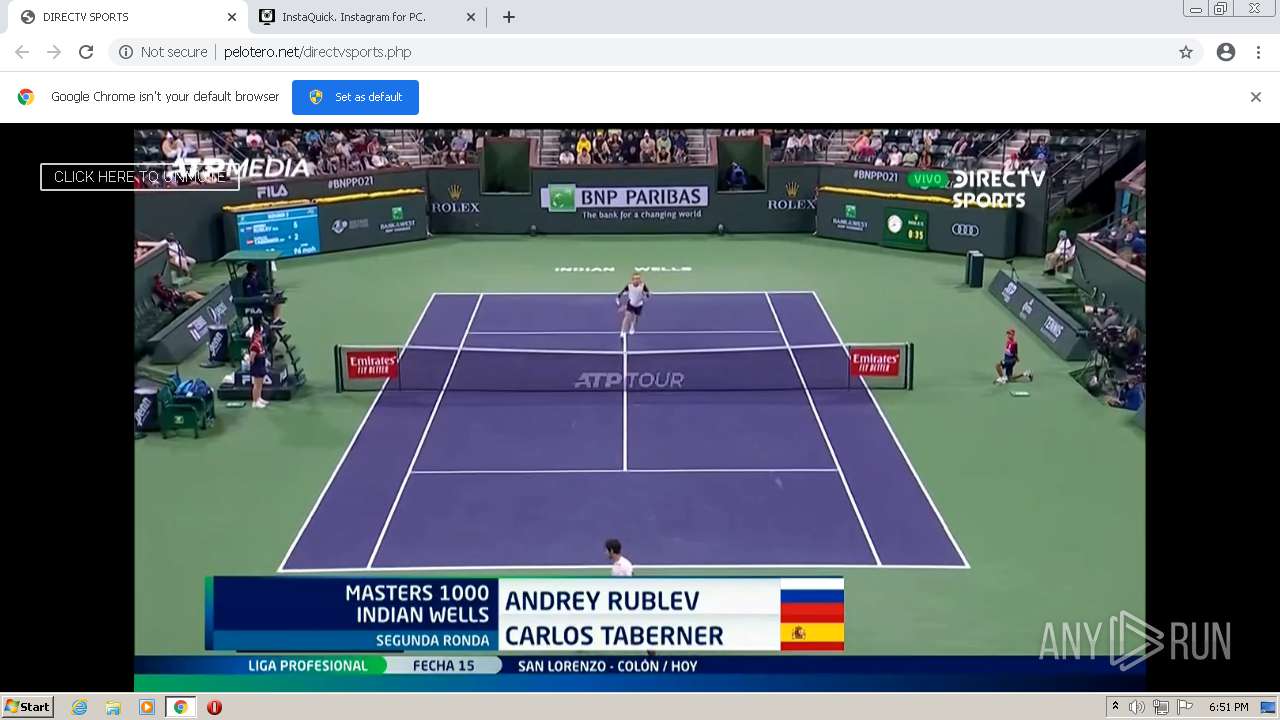Click the ANDREY RUBLEV name caption
This screenshot has height=720, width=1280.
pos(602,601)
